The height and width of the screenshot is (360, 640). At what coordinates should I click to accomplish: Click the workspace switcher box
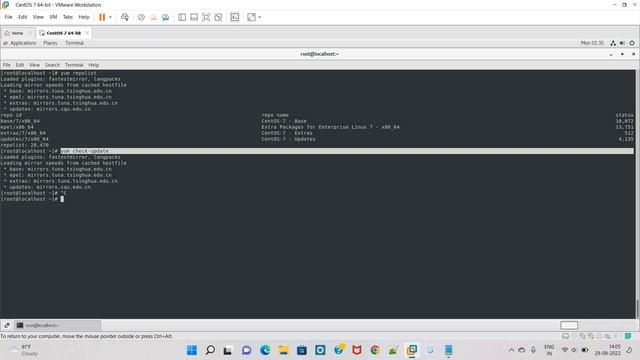pyautogui.click(x=569, y=325)
